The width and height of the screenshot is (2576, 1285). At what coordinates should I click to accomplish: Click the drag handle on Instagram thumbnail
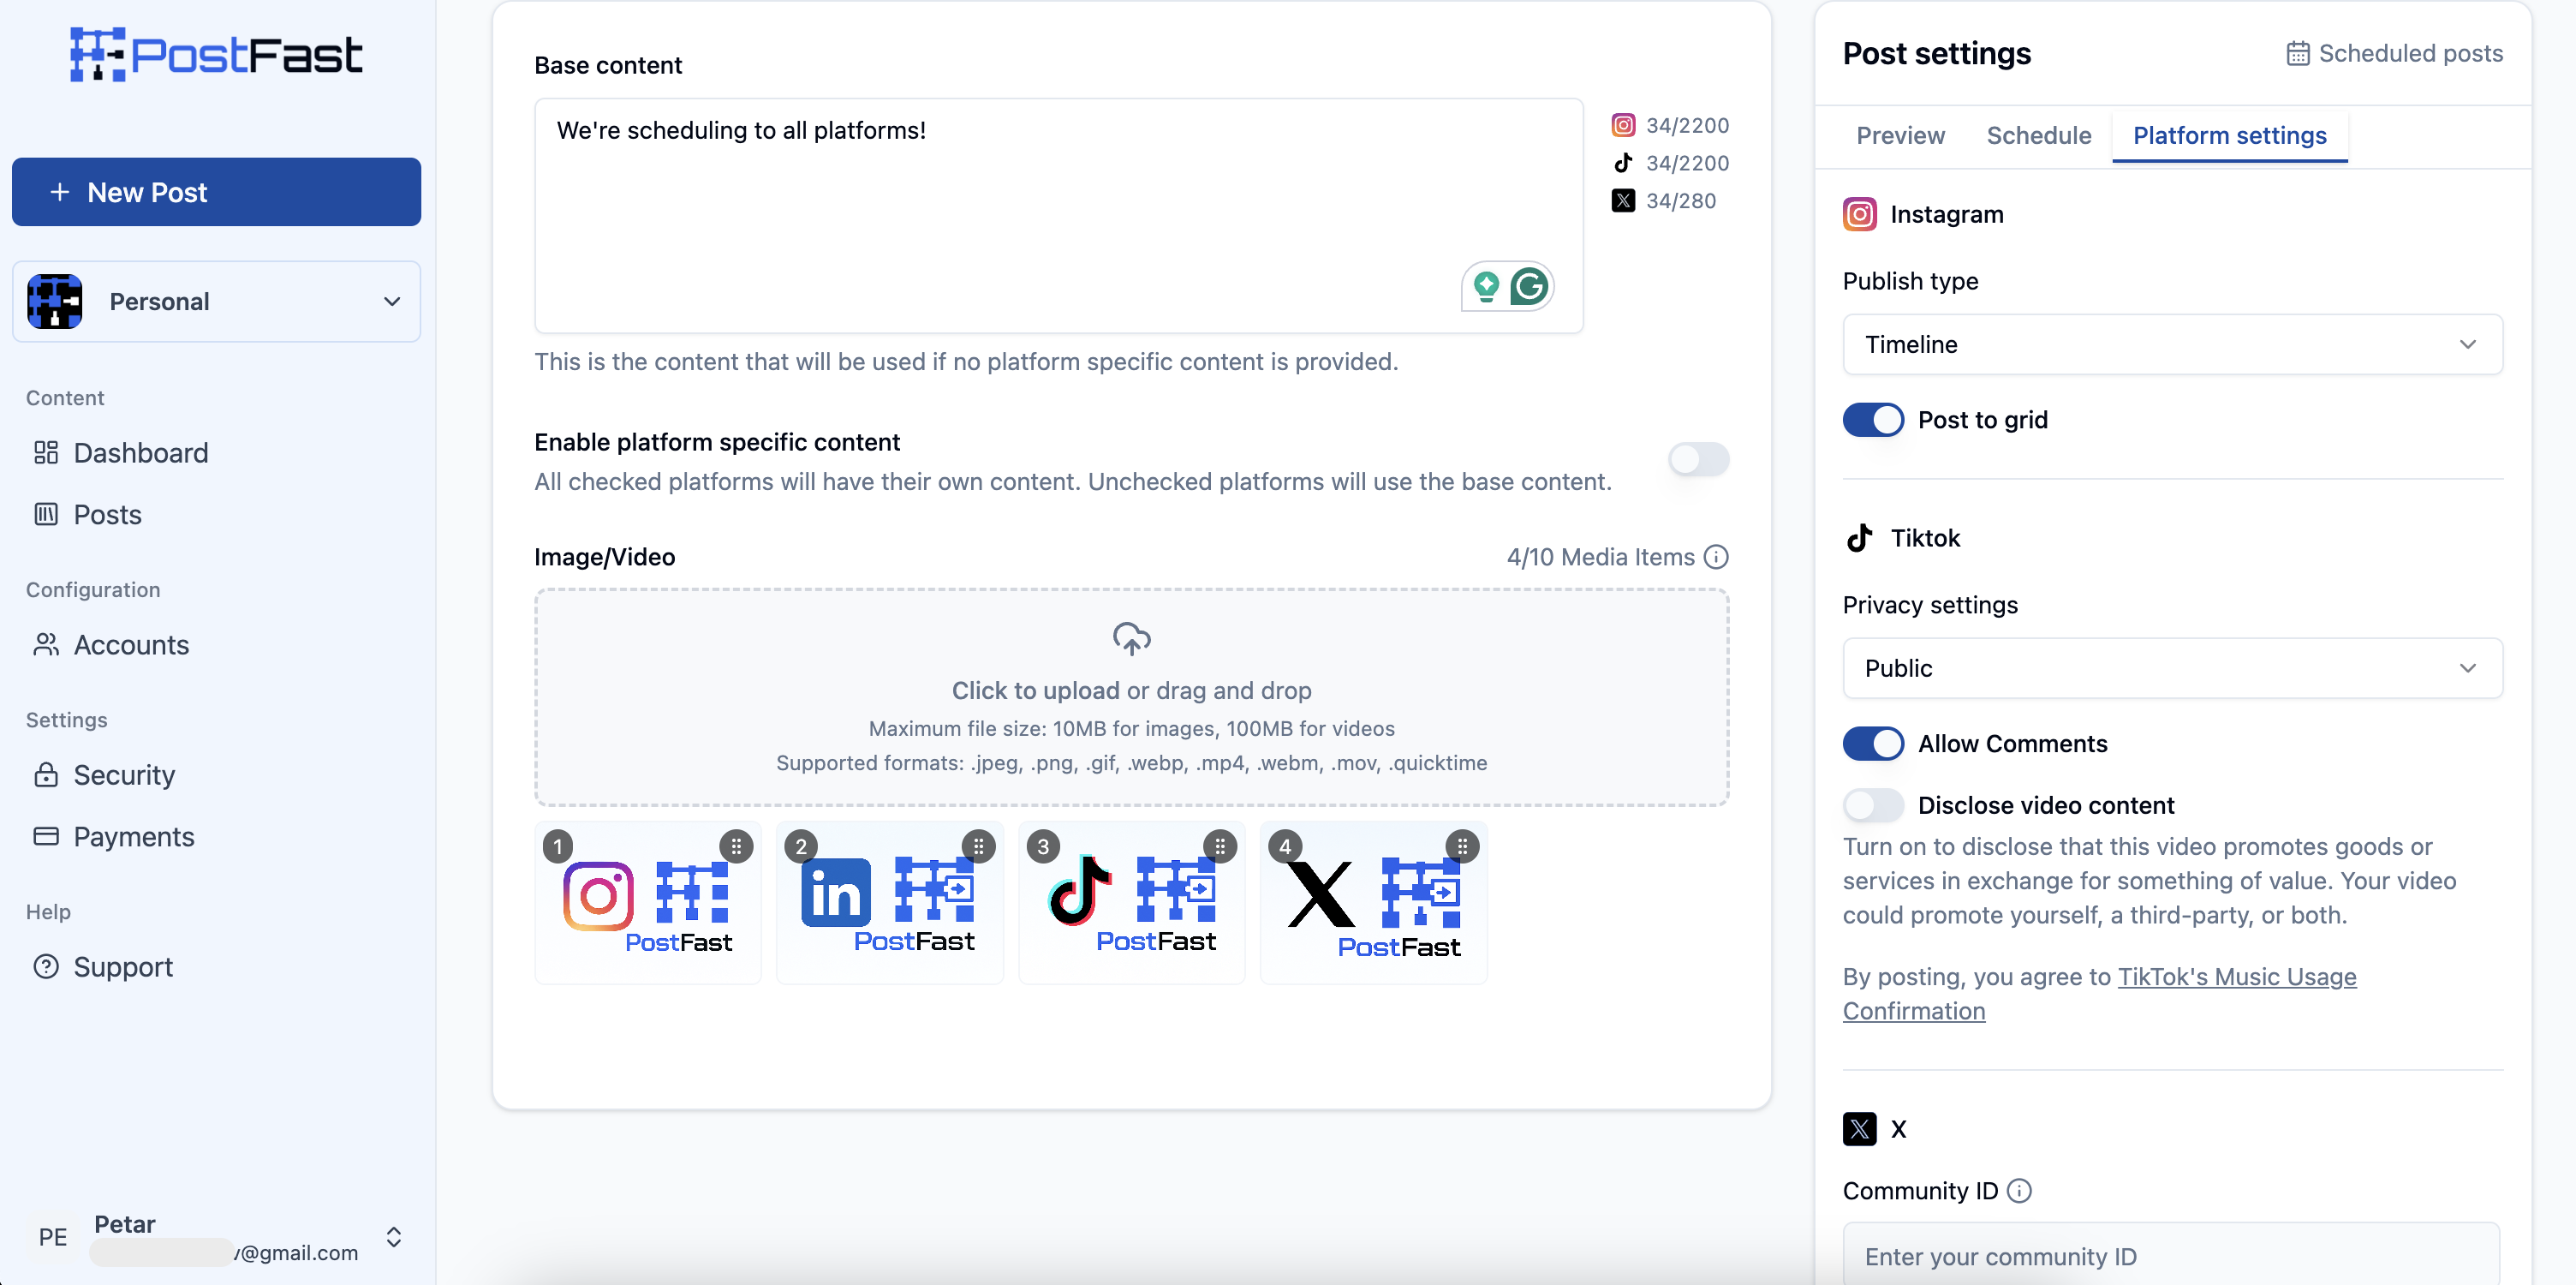(x=736, y=846)
